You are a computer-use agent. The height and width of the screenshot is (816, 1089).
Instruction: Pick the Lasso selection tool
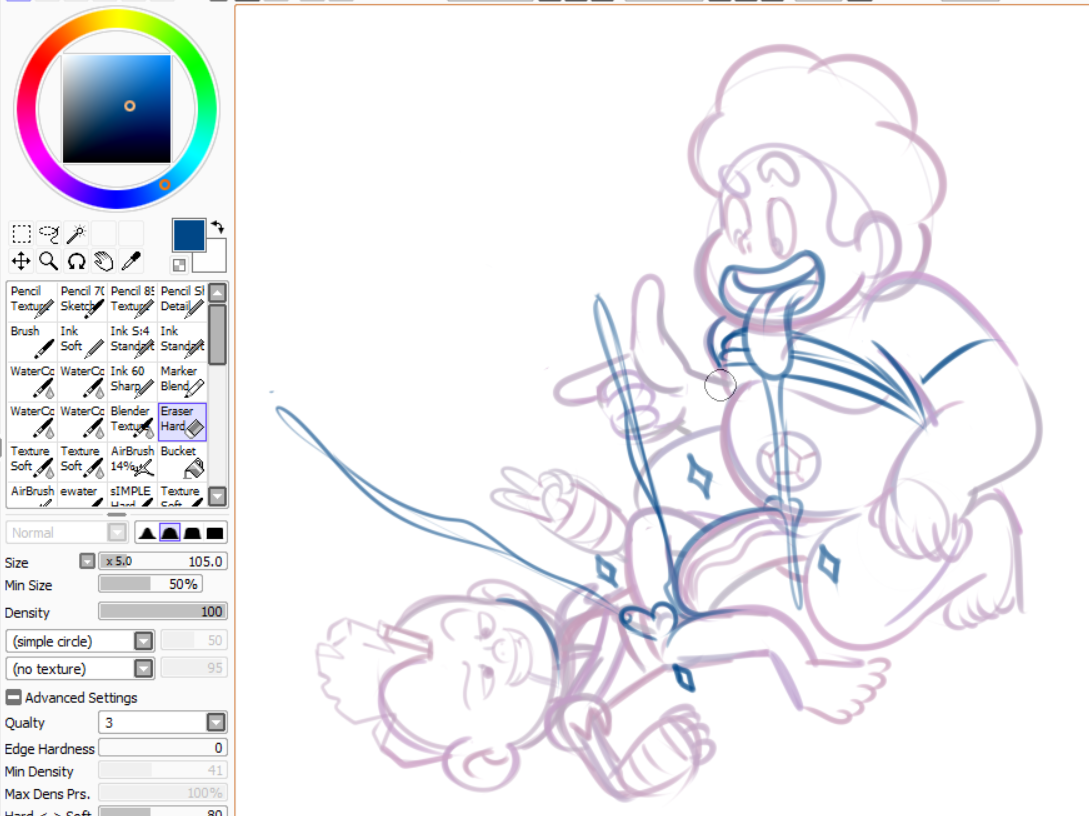pyautogui.click(x=49, y=234)
